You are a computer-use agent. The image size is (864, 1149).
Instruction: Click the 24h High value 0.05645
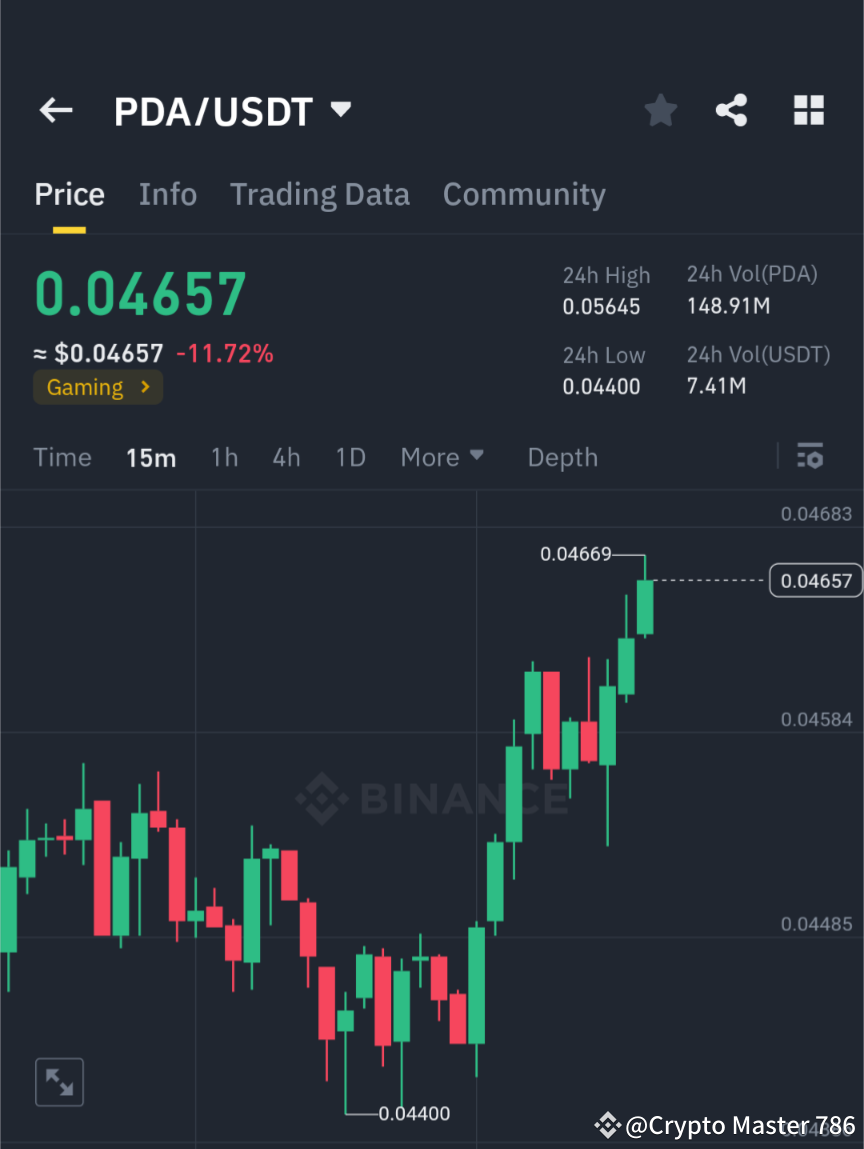point(602,307)
